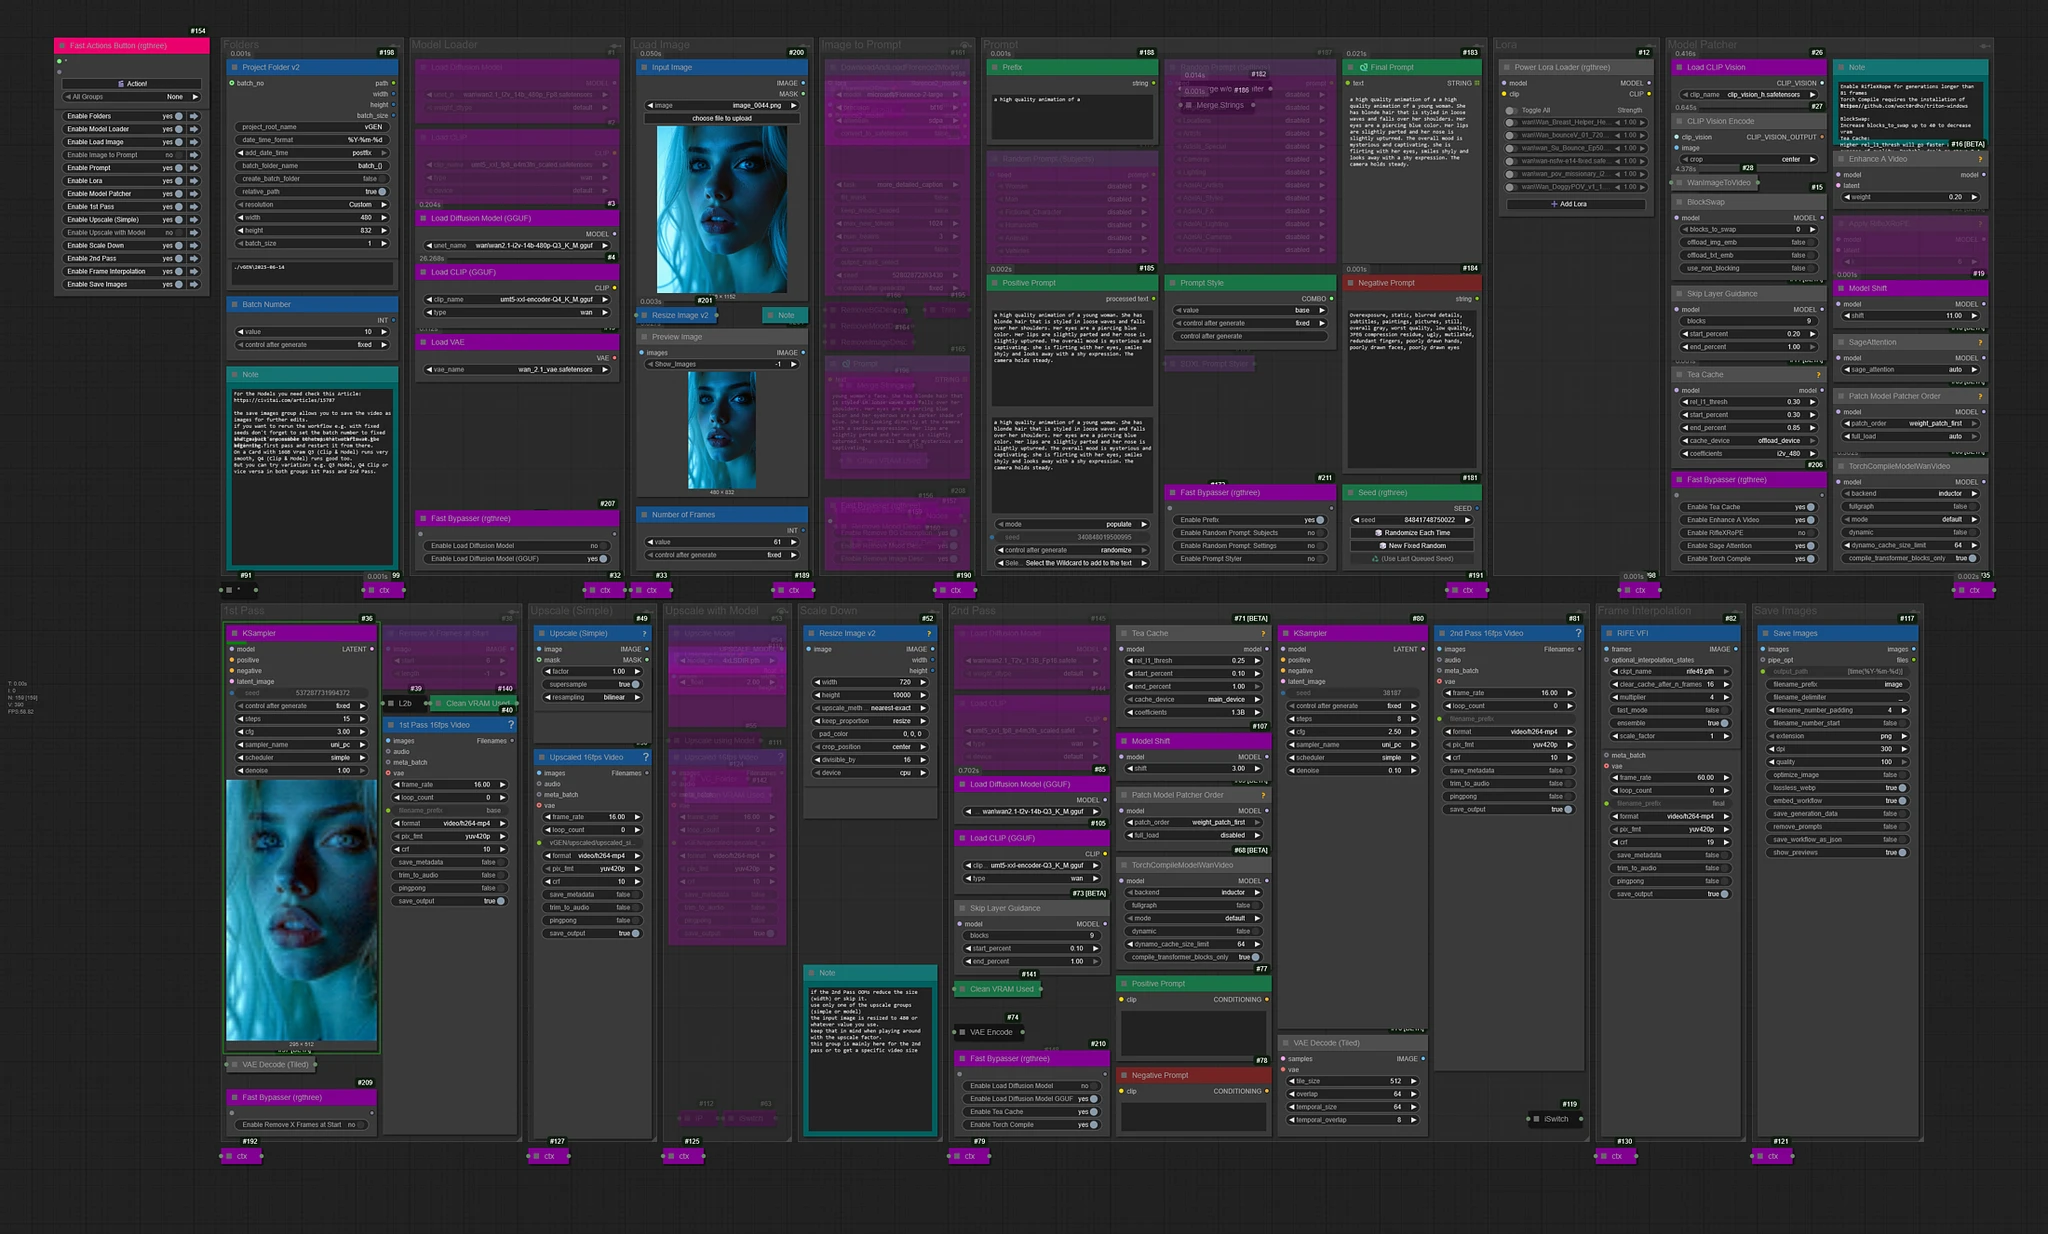Click collapse dot on Negative Prompt node in Prompt group
Image resolution: width=2048 pixels, height=1234 pixels.
click(1349, 283)
